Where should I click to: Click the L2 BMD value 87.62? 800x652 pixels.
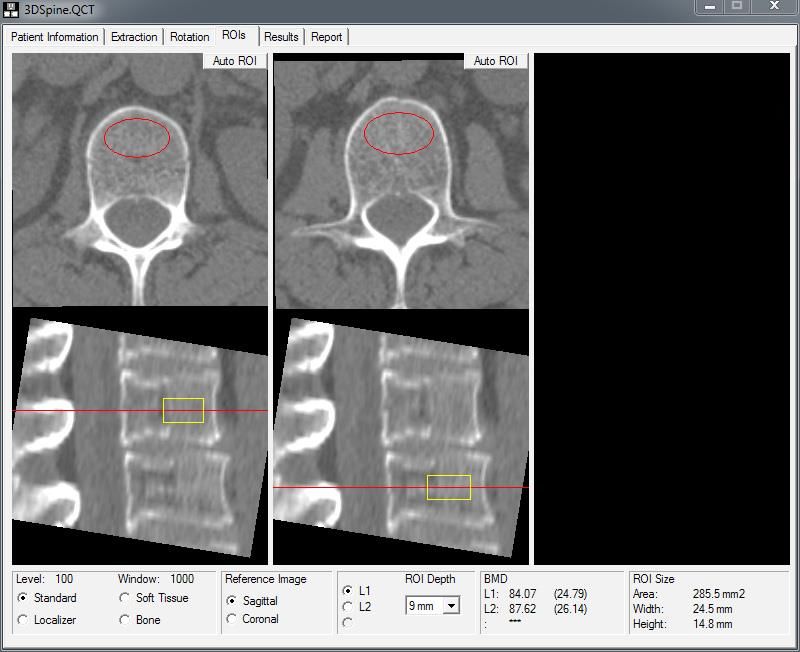click(x=522, y=609)
